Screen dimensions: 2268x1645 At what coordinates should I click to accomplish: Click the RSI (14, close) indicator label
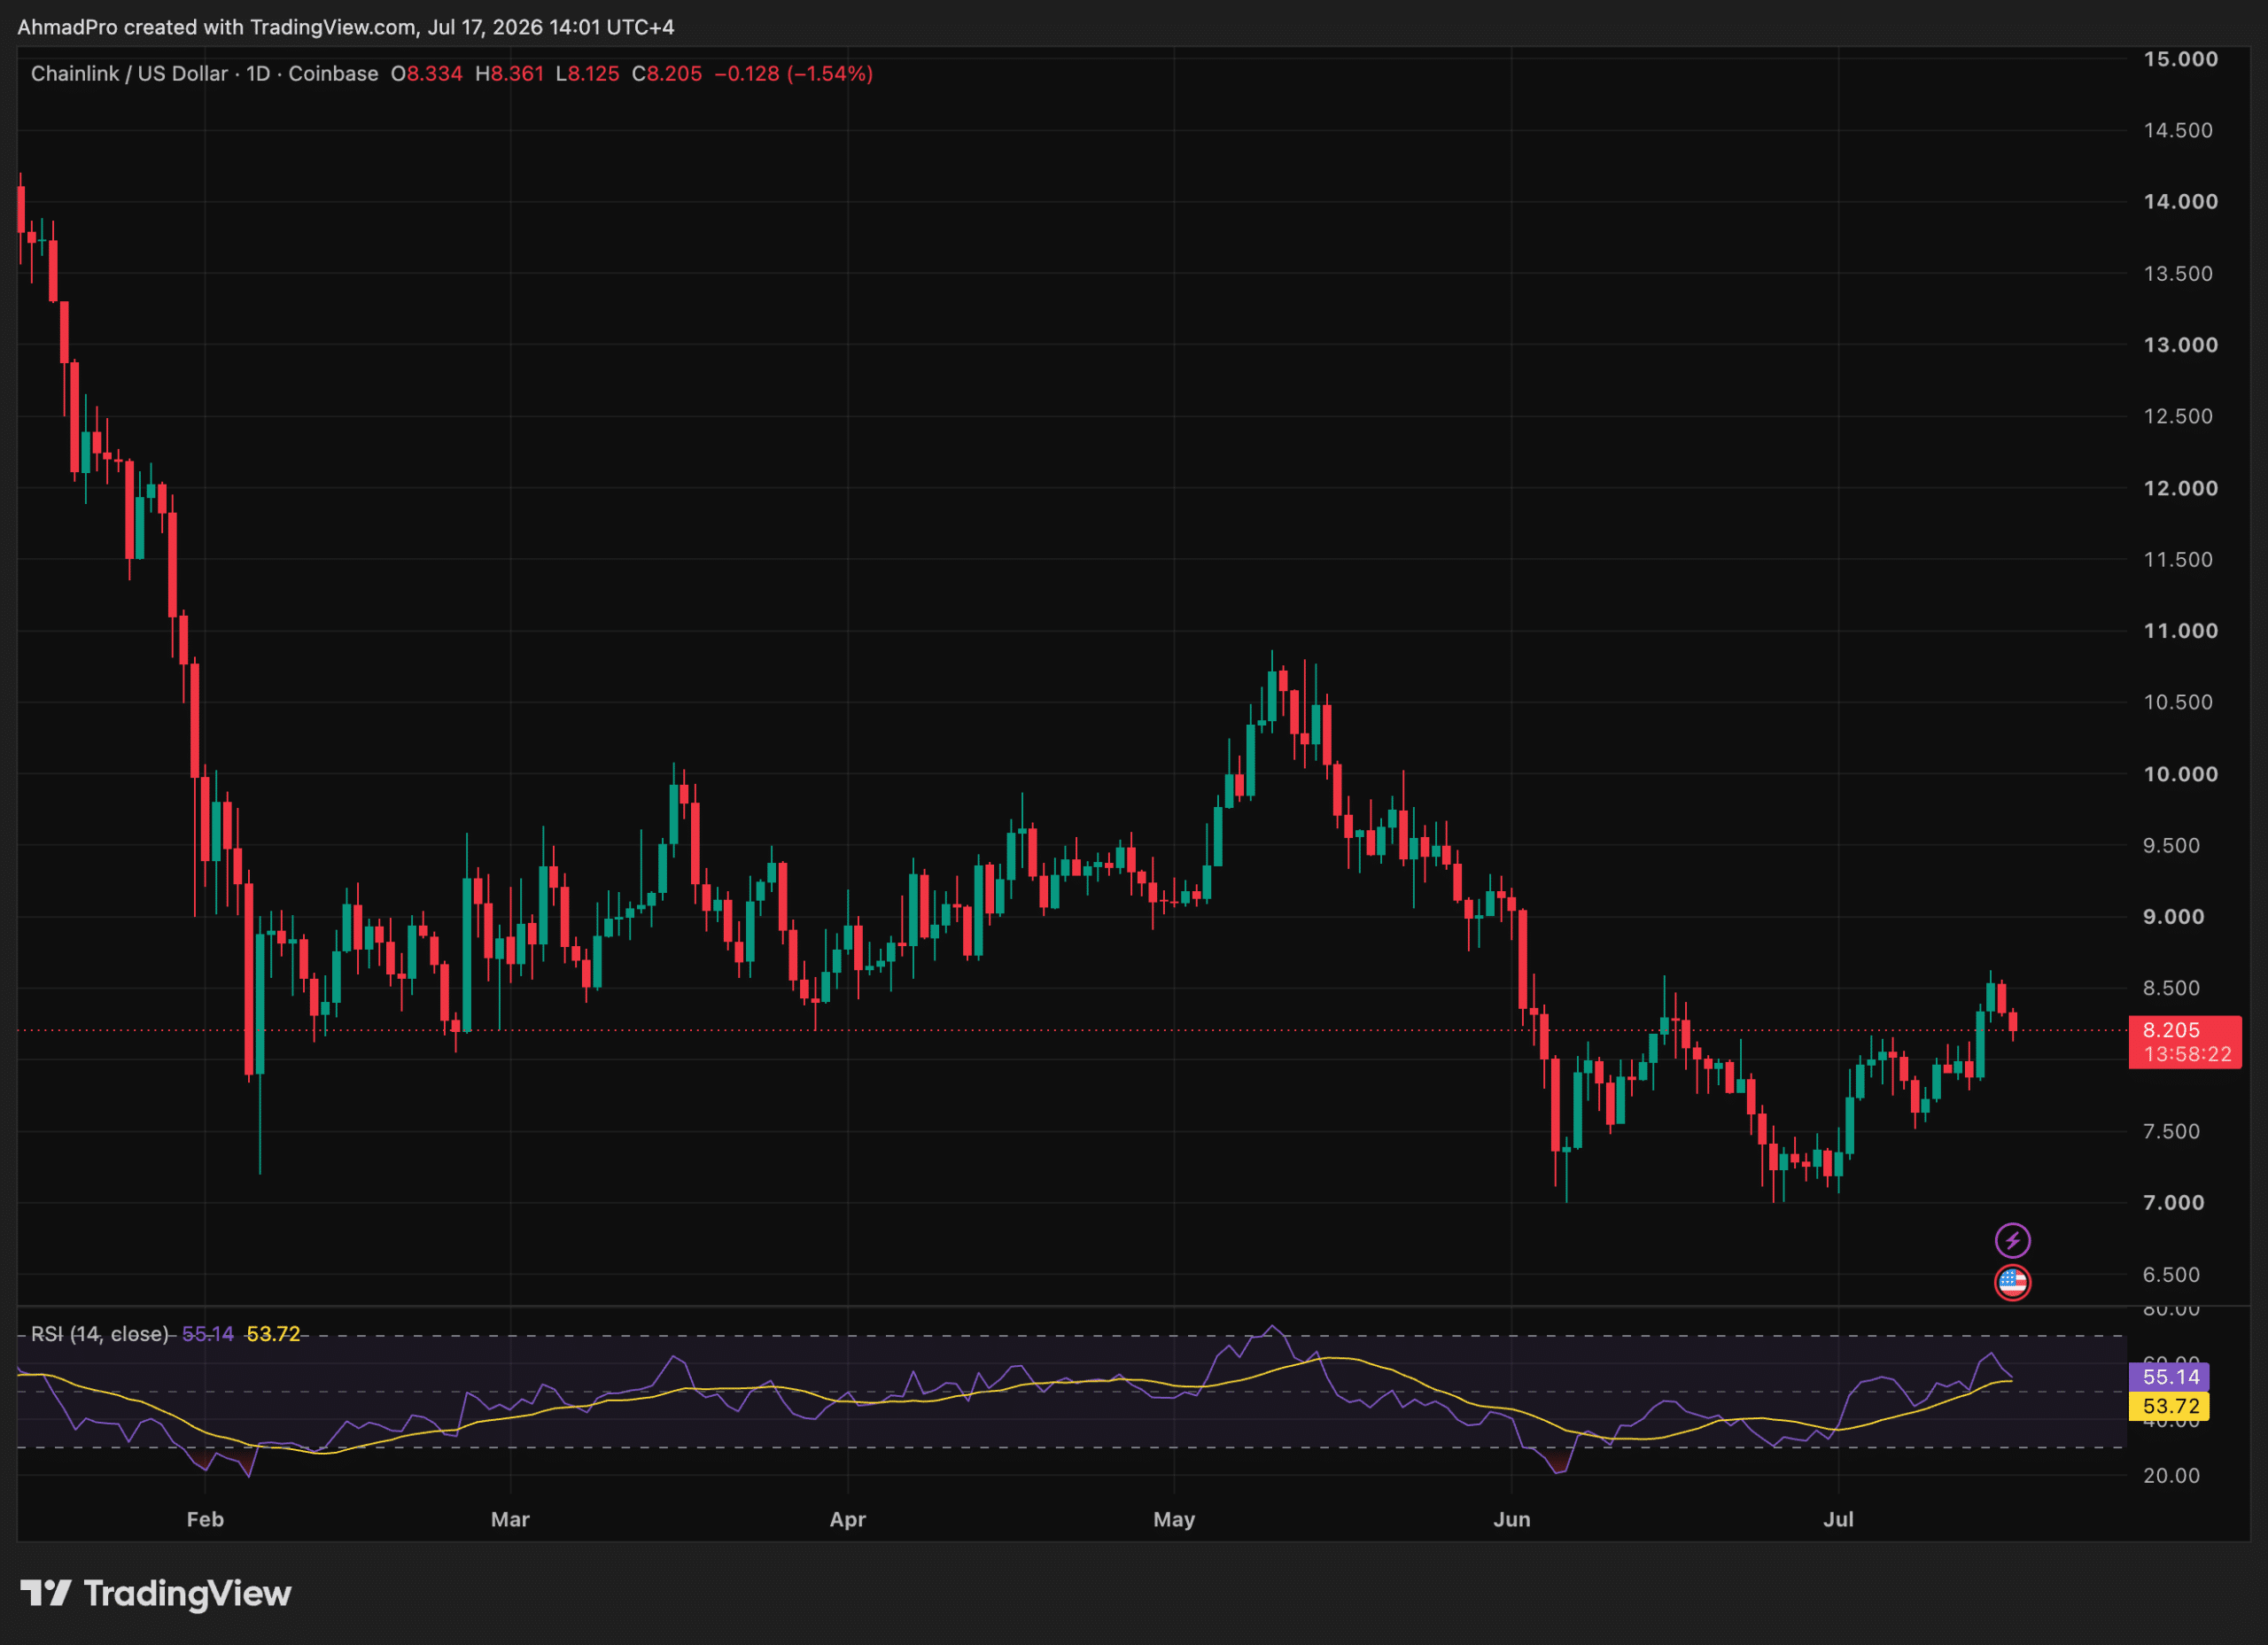pos(100,1334)
